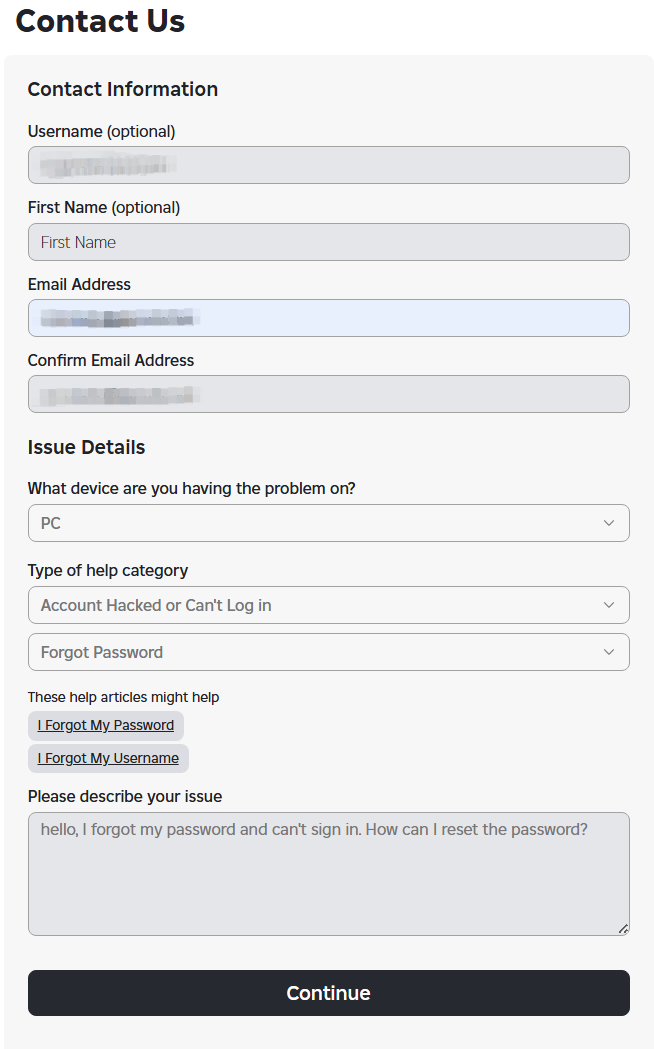Grab the resize handle of the issue textarea

click(623, 929)
